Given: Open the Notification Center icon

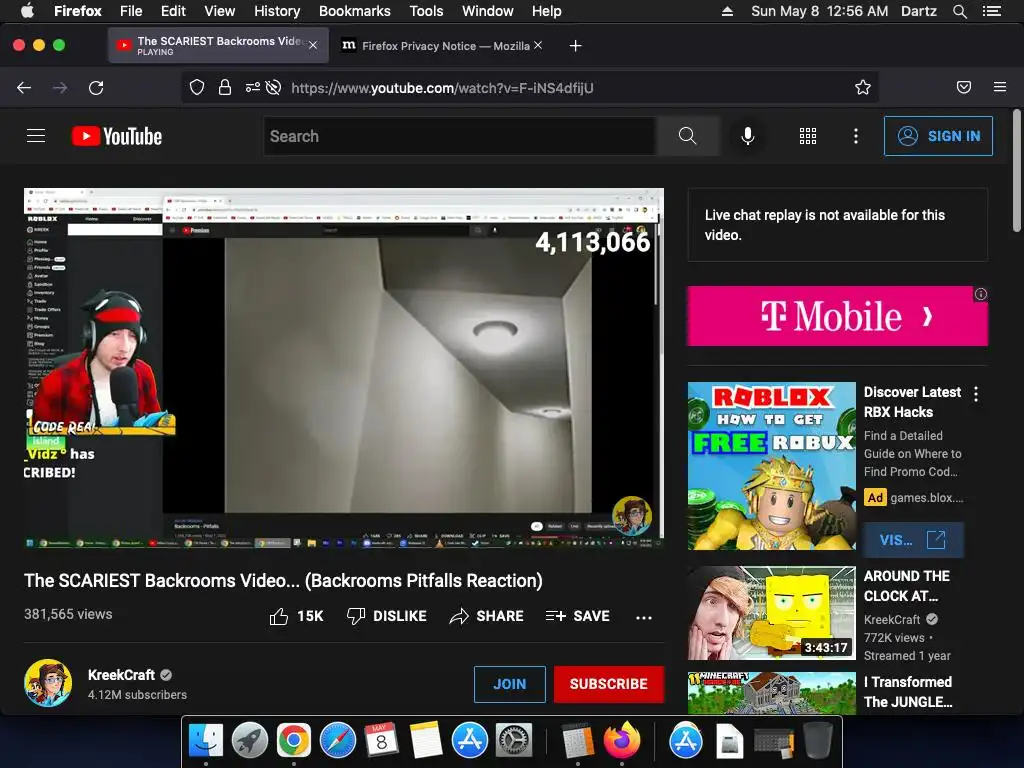Looking at the screenshot, I should 992,11.
